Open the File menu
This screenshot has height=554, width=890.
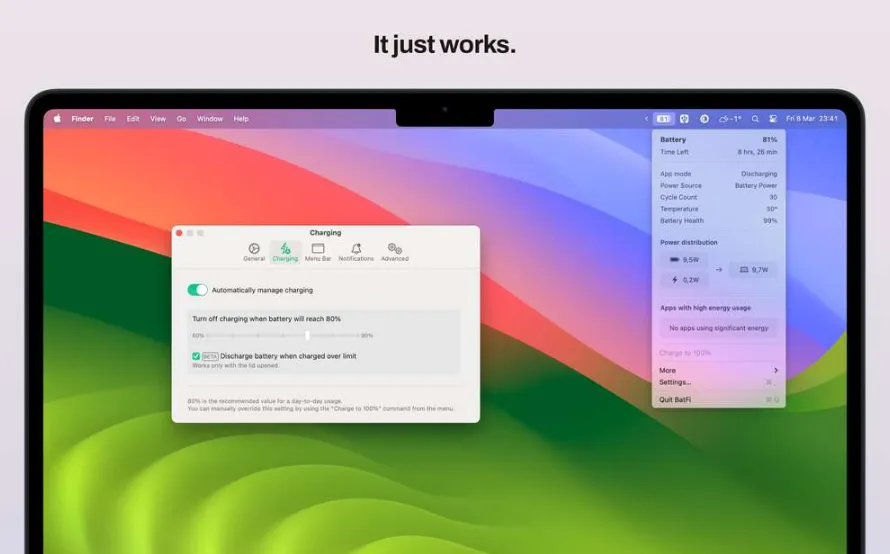click(110, 119)
